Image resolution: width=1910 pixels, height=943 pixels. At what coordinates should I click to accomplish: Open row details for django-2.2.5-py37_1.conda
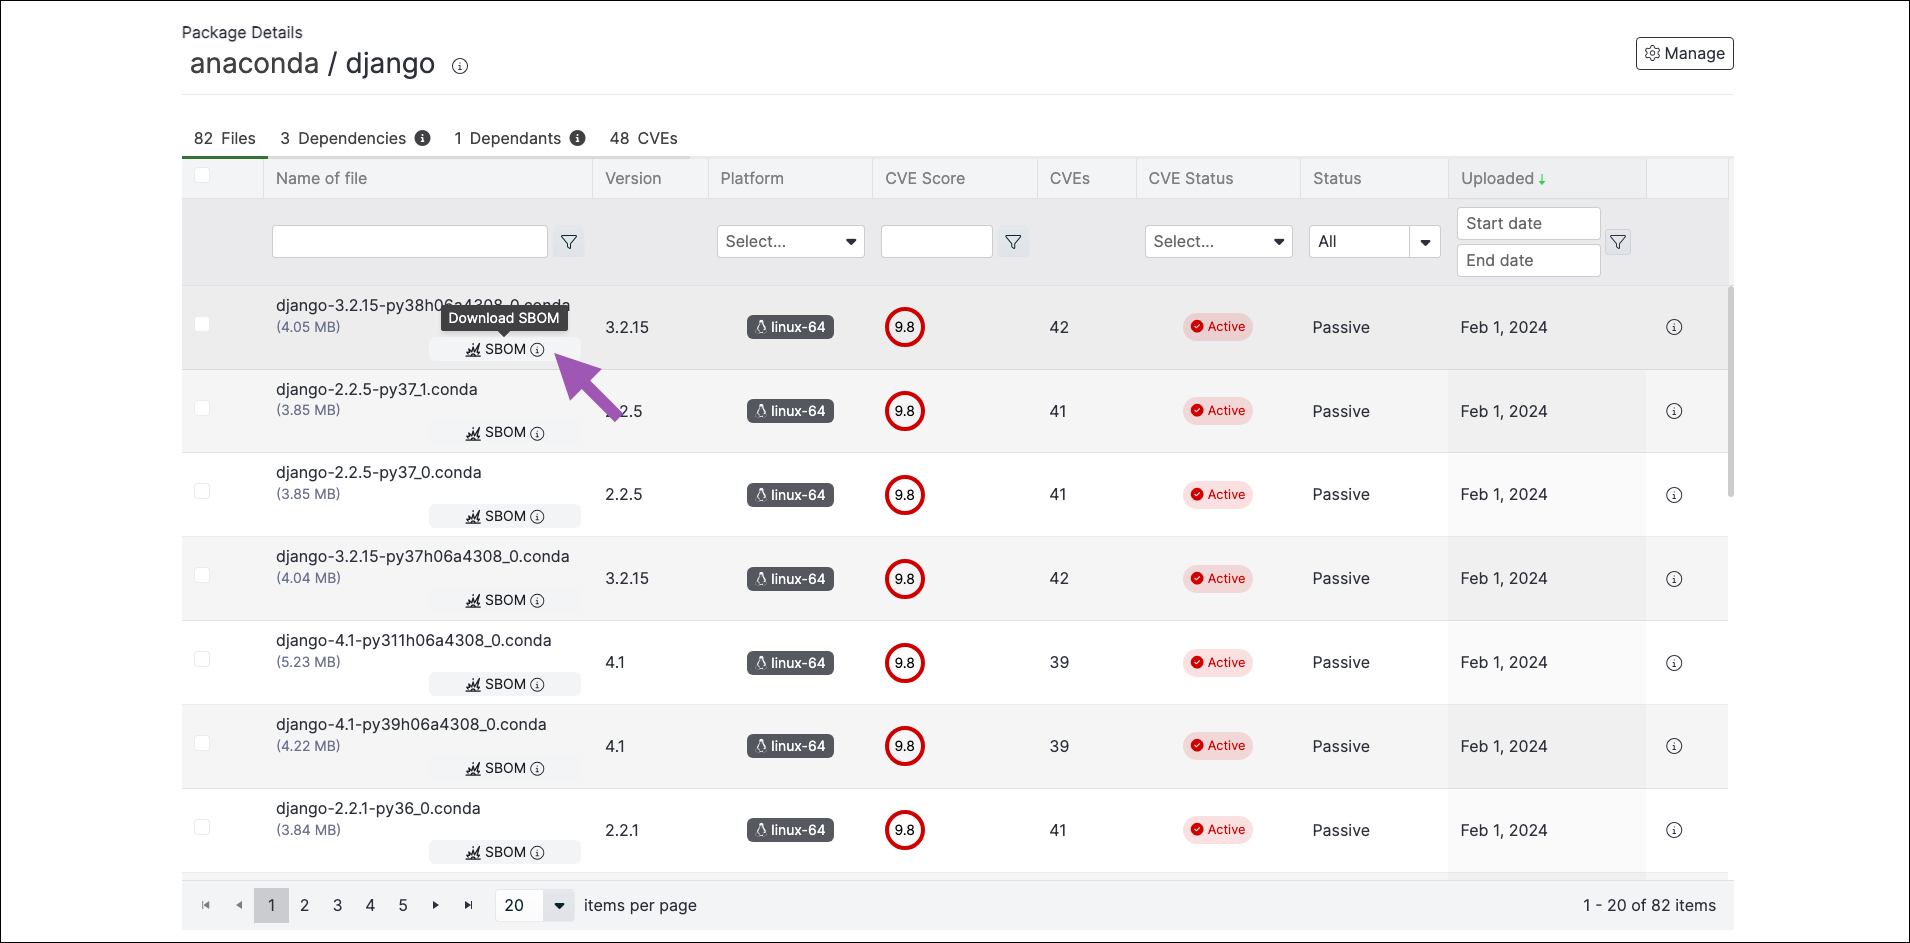1674,411
